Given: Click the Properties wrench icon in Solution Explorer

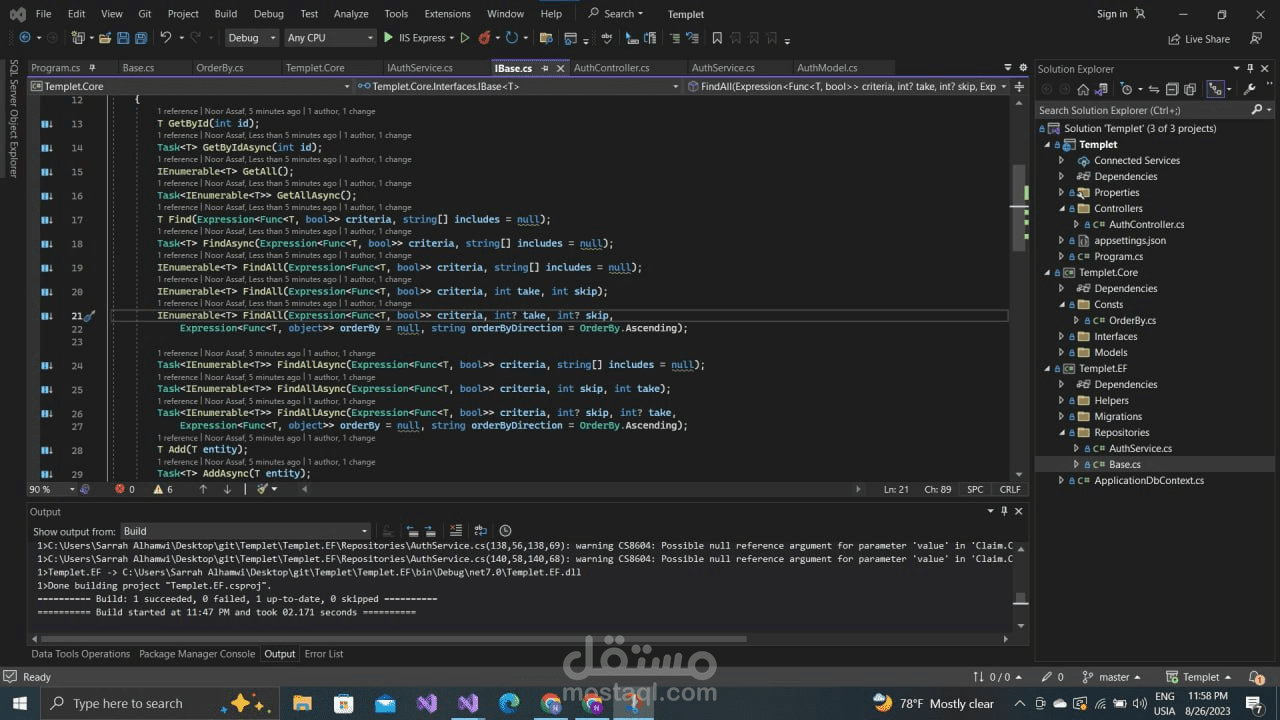Looking at the screenshot, I should 1249,89.
